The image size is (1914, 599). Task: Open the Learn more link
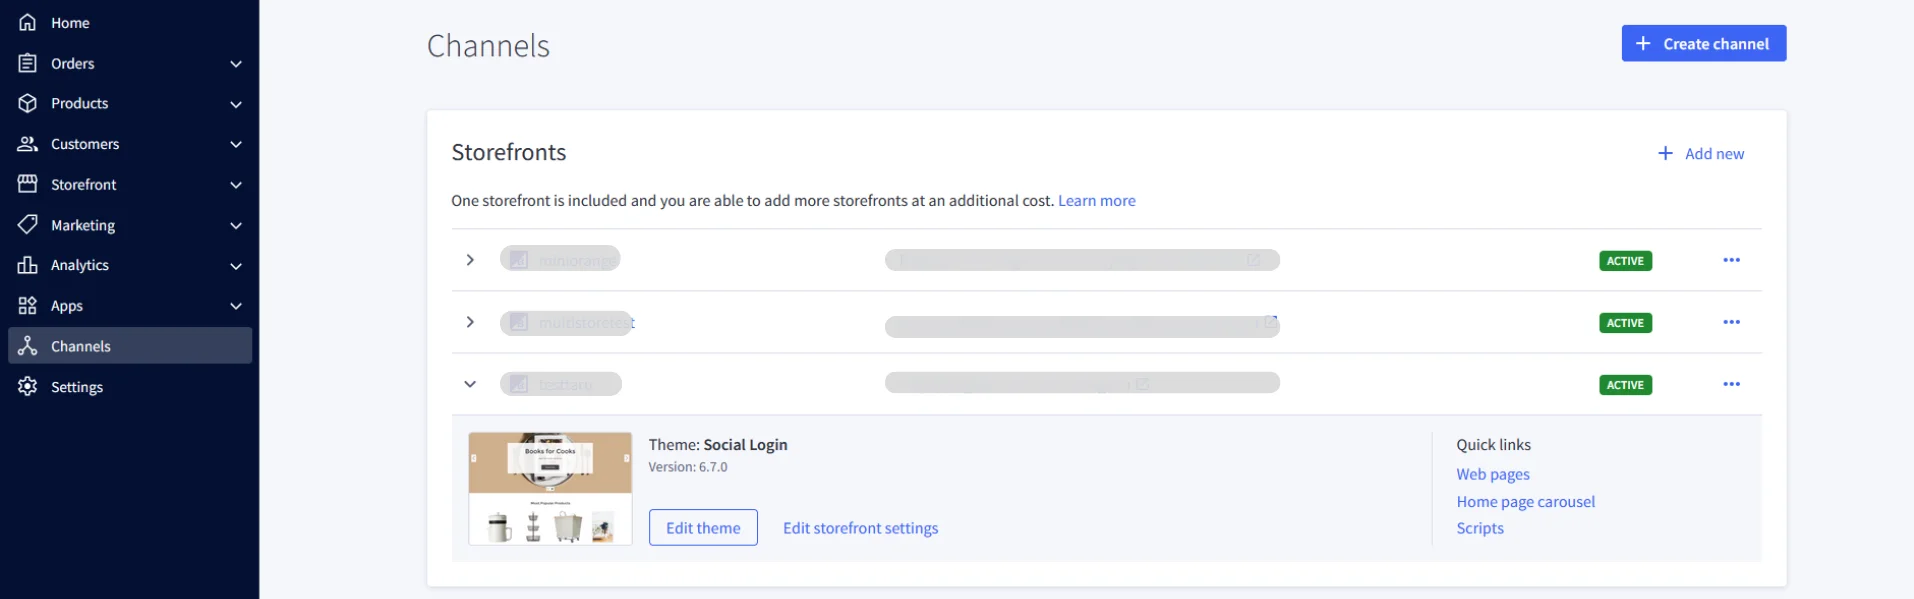(1097, 200)
